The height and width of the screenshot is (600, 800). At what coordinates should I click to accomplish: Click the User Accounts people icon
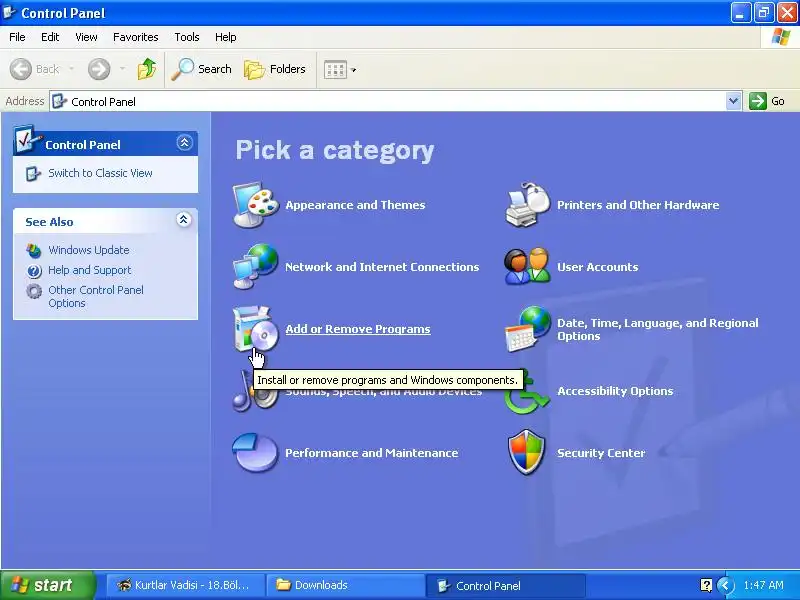click(x=528, y=266)
